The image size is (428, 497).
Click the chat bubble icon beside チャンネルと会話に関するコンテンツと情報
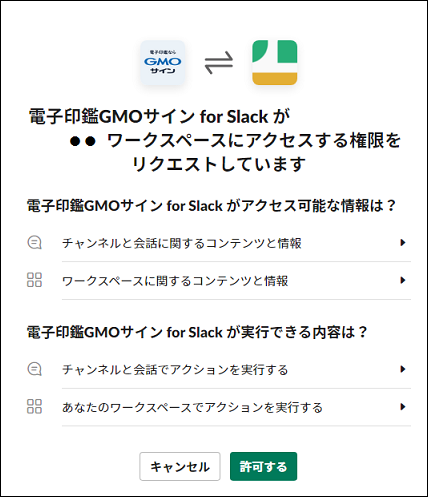tap(34, 243)
